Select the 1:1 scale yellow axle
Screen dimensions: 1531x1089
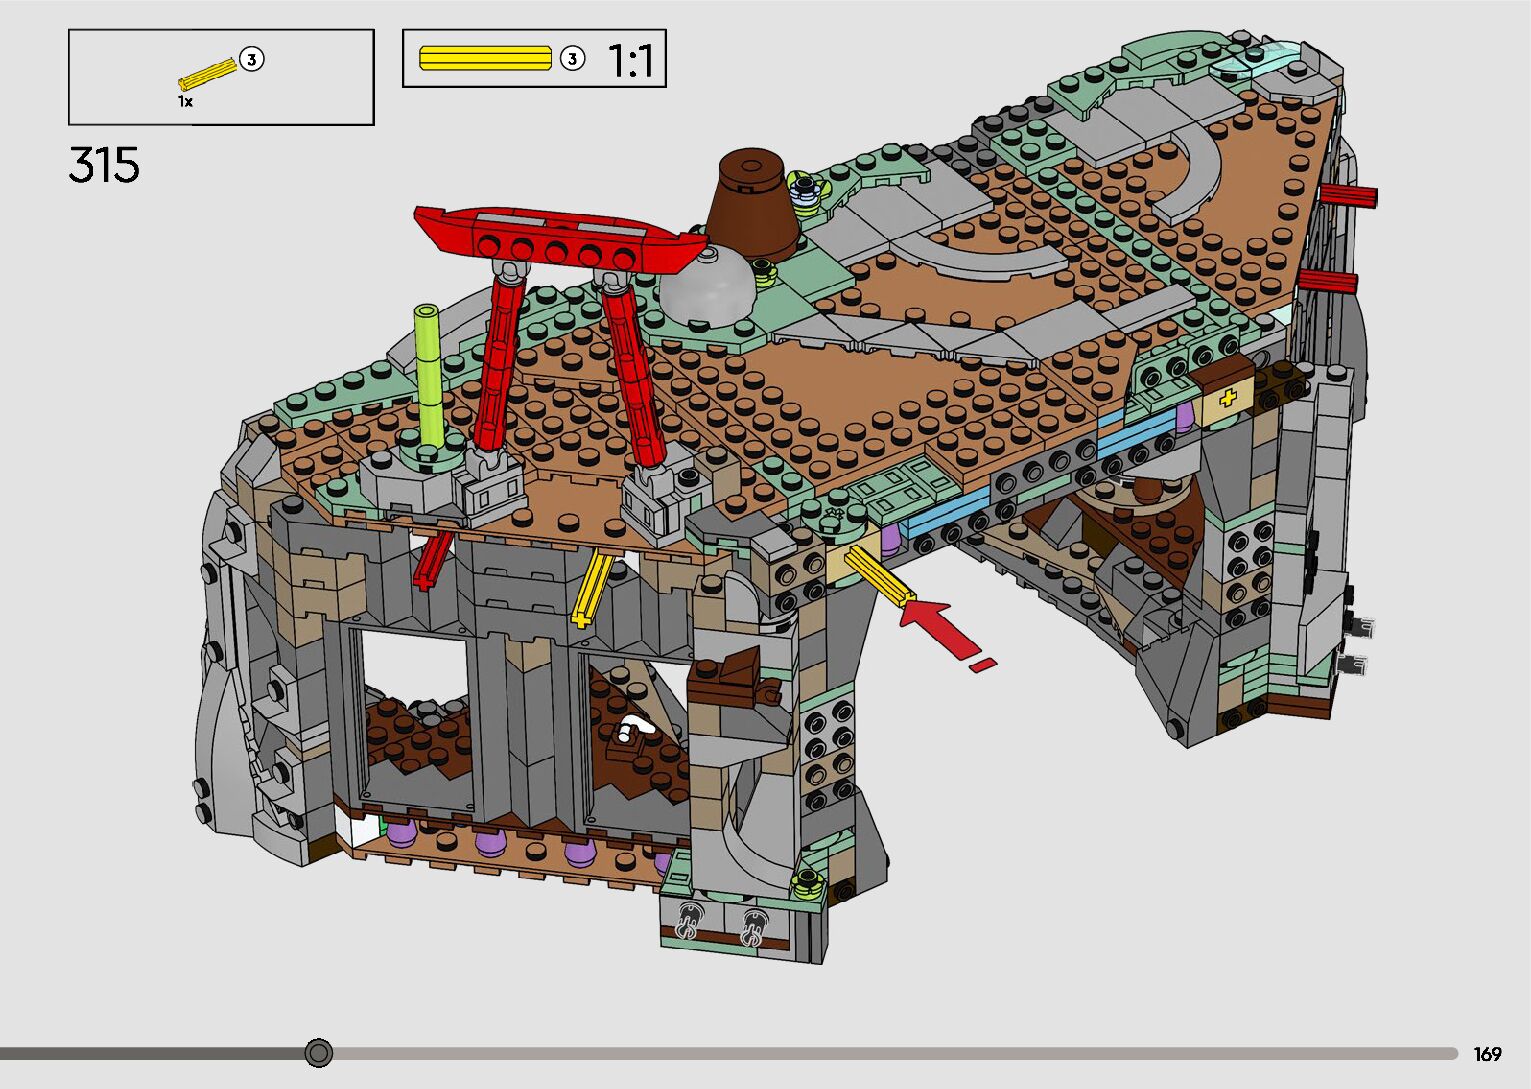tap(485, 59)
